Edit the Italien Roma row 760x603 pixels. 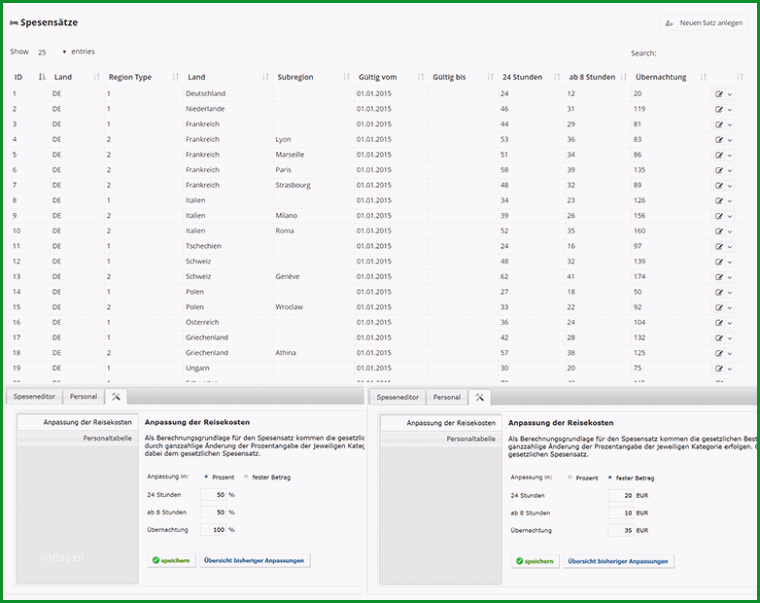coord(719,232)
